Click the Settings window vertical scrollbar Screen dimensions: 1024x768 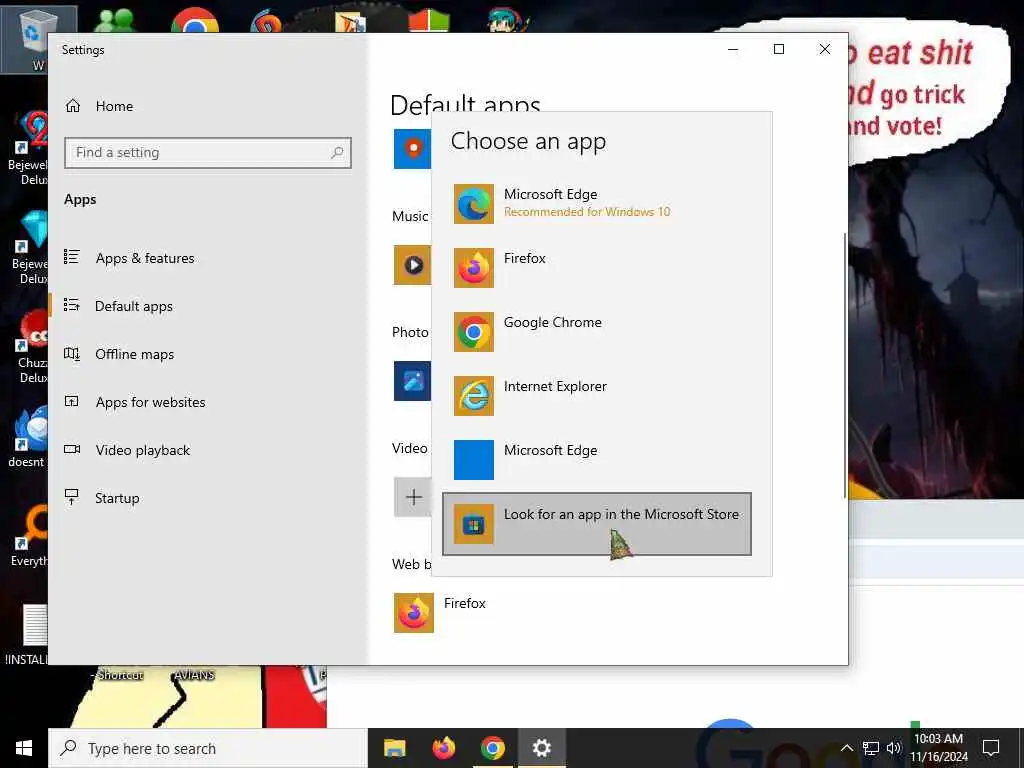845,366
